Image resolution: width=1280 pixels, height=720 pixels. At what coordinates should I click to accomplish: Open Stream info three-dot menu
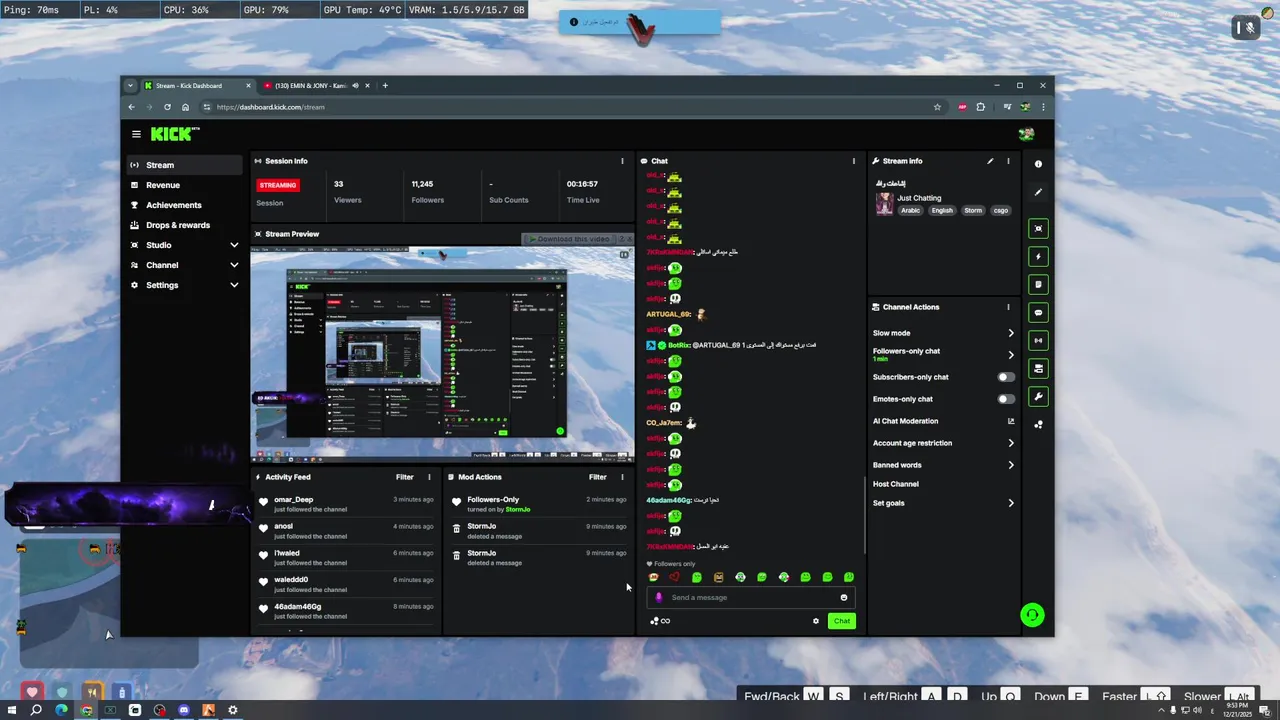tap(1008, 161)
